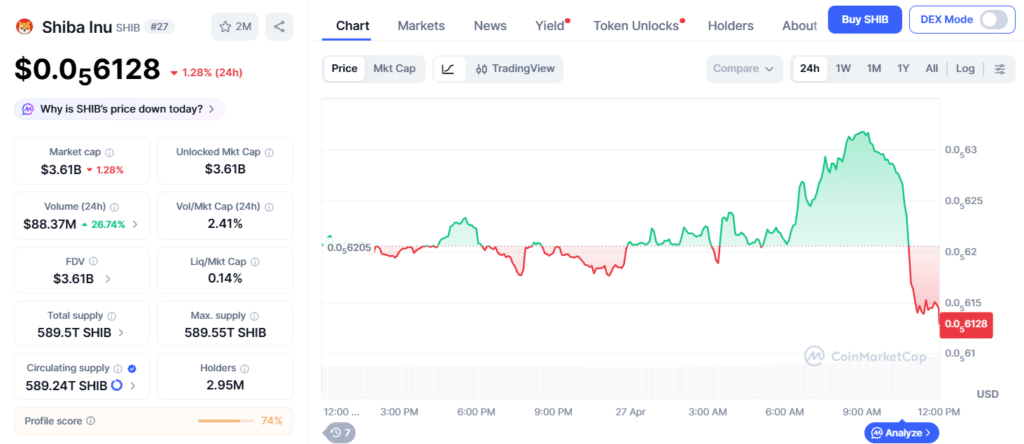Select the 1W time range
Image resolution: width=1024 pixels, height=444 pixels.
(x=843, y=69)
